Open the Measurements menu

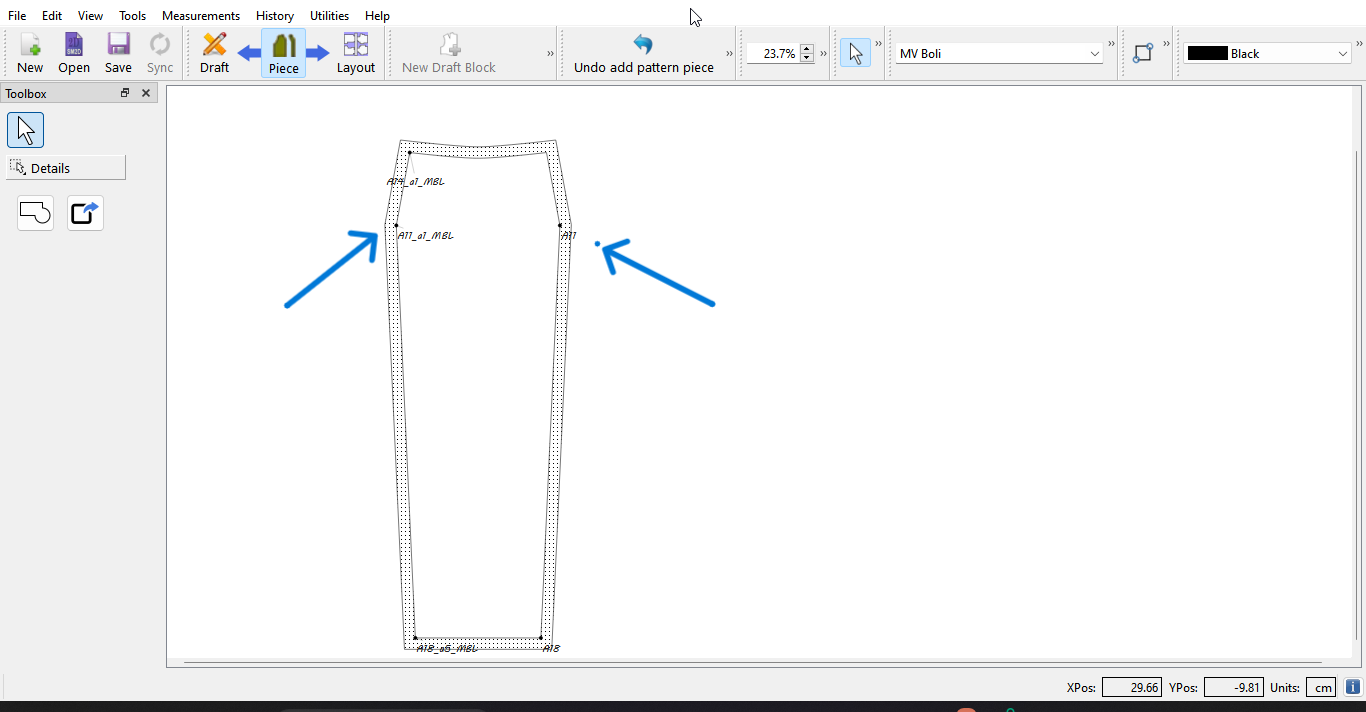tap(201, 16)
